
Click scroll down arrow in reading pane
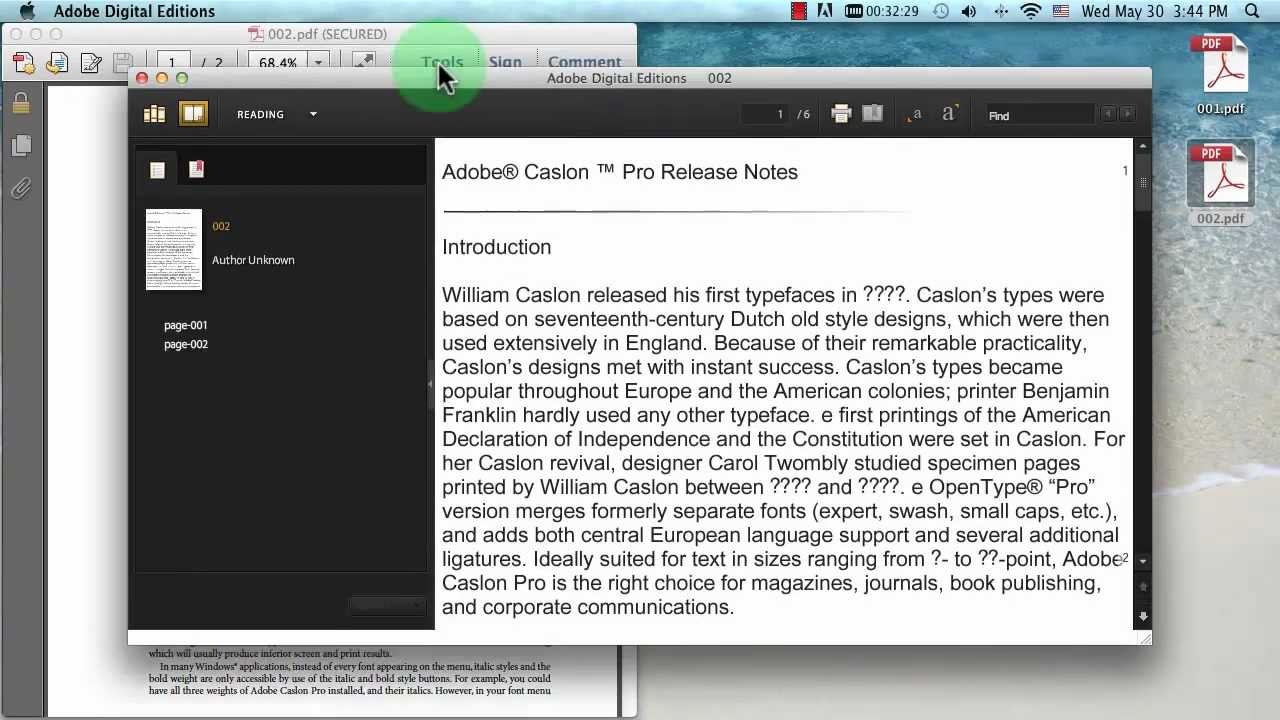[x=1143, y=562]
